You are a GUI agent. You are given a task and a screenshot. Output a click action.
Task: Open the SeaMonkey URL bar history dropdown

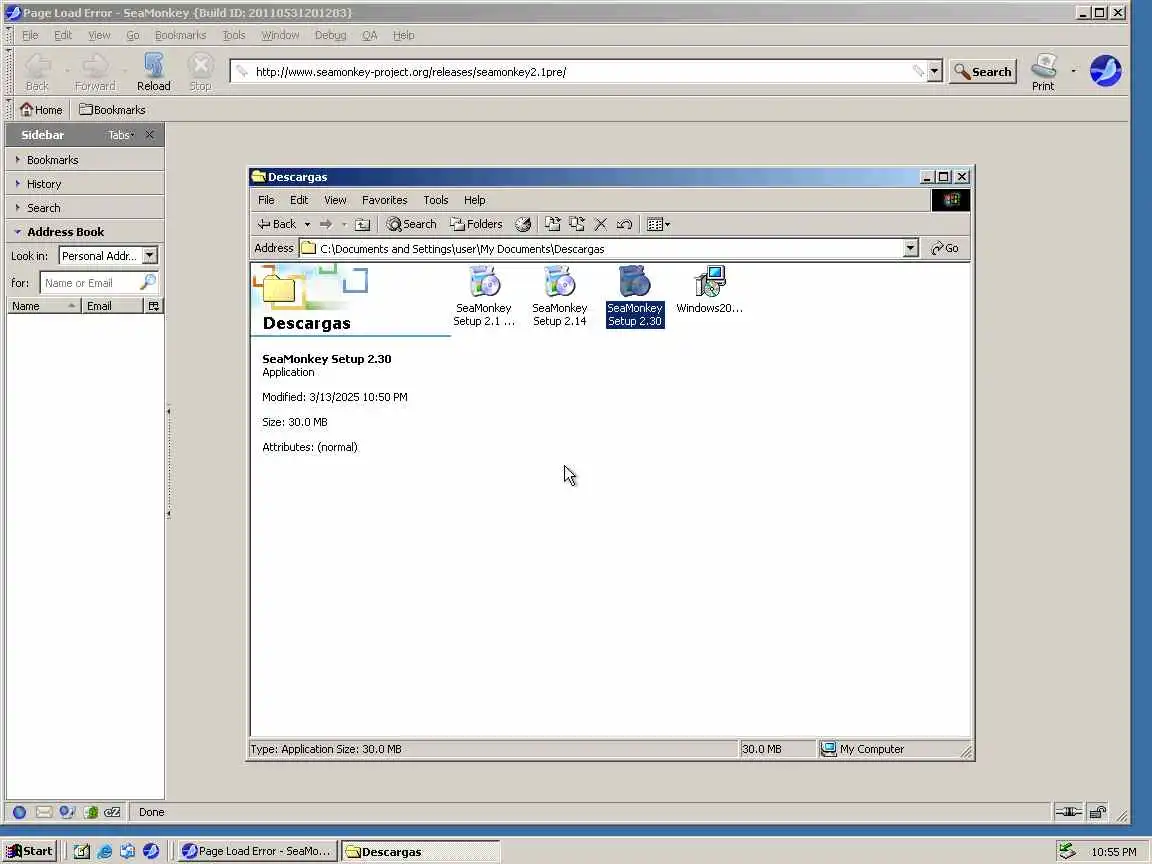[935, 71]
